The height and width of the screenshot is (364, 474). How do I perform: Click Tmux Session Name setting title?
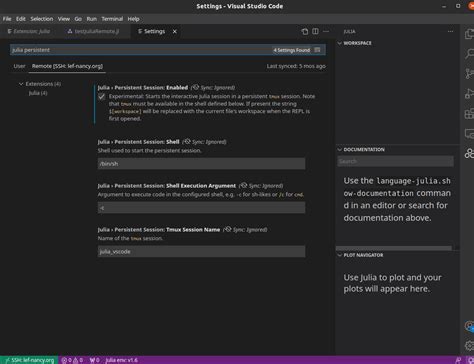coord(159,229)
